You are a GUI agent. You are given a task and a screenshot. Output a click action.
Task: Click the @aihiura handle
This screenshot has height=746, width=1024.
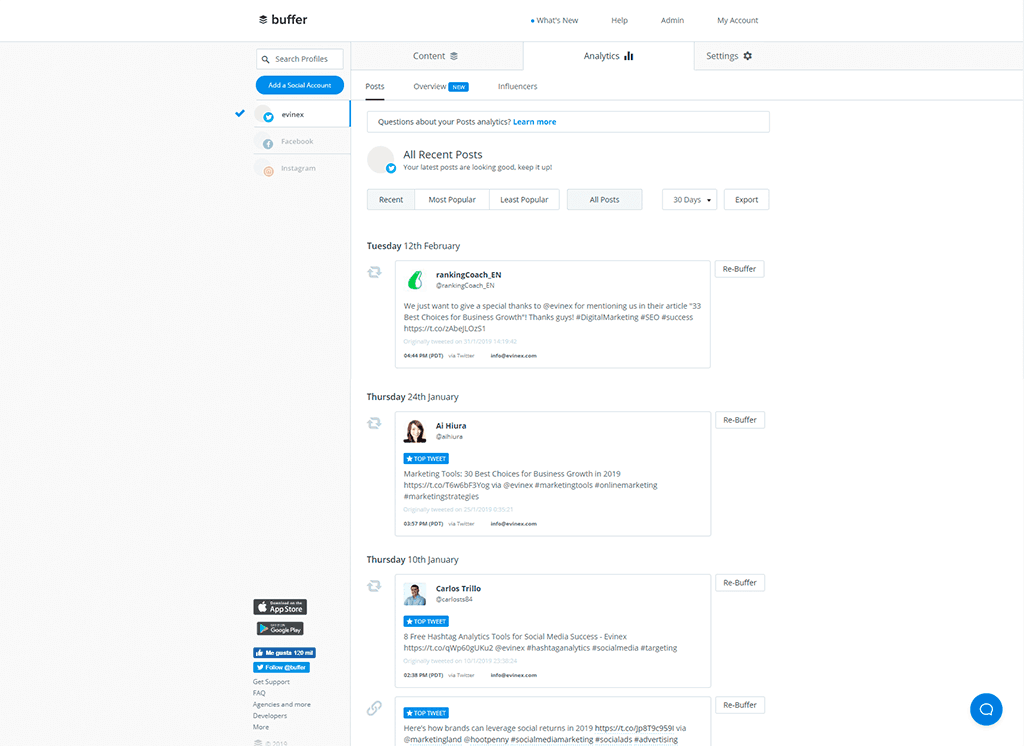449,436
